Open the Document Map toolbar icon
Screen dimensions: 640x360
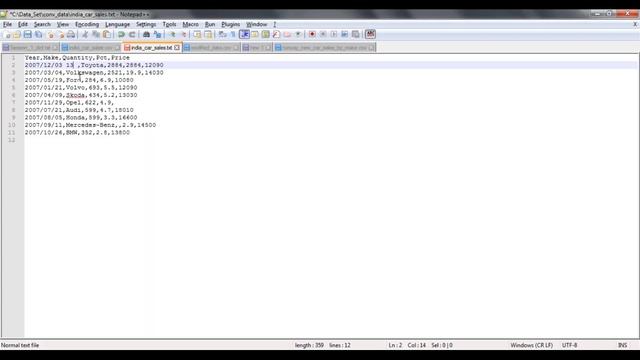pyautogui.click(x=265, y=34)
